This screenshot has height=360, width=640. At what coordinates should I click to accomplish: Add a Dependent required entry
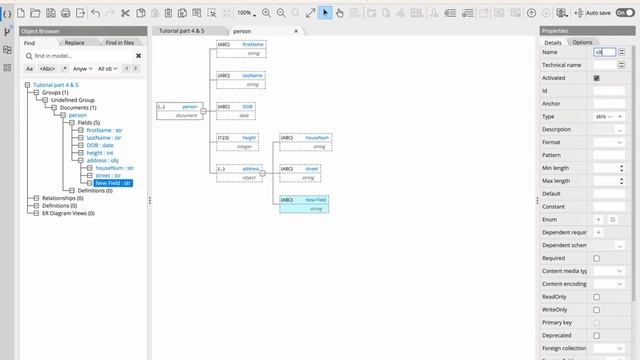point(598,233)
